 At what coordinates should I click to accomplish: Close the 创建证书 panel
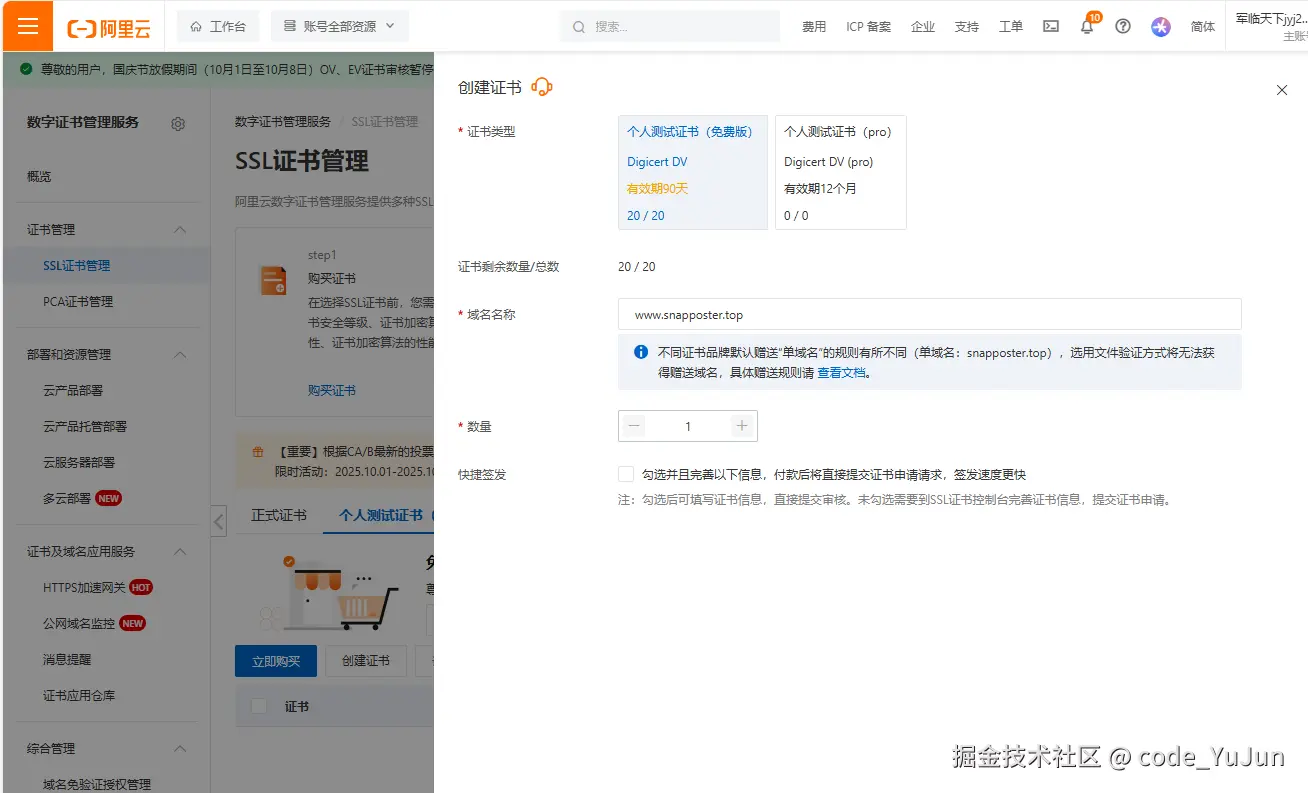1282,90
